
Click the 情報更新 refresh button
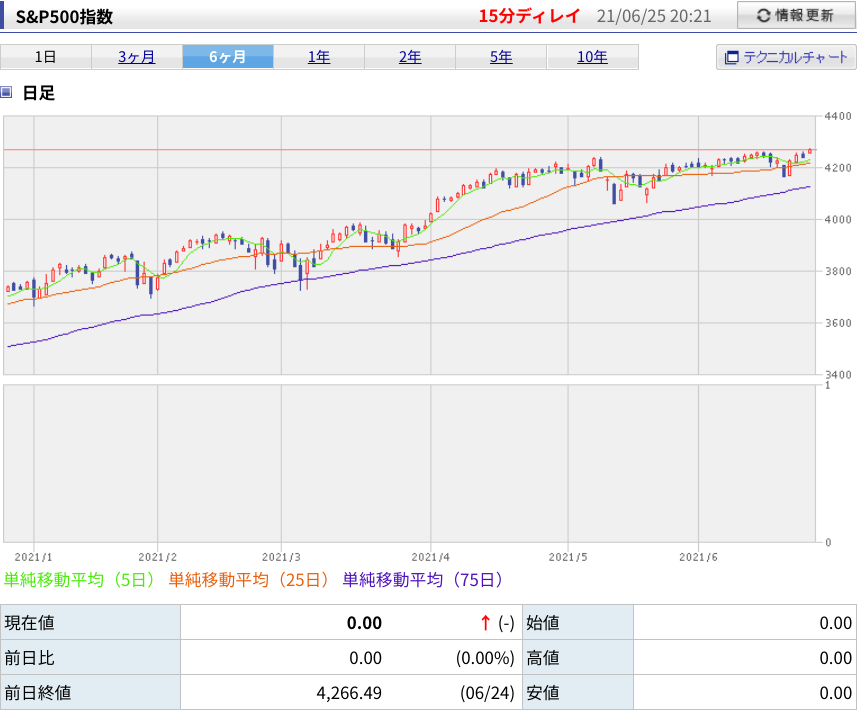point(796,15)
